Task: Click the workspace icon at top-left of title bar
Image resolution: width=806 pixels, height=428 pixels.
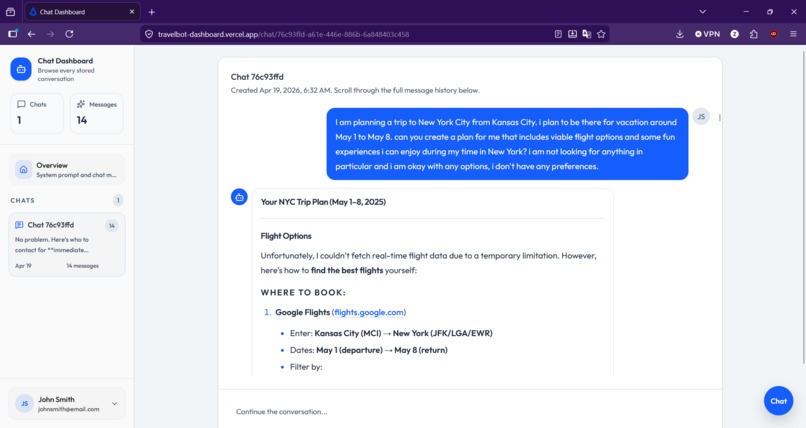Action: [x=10, y=12]
